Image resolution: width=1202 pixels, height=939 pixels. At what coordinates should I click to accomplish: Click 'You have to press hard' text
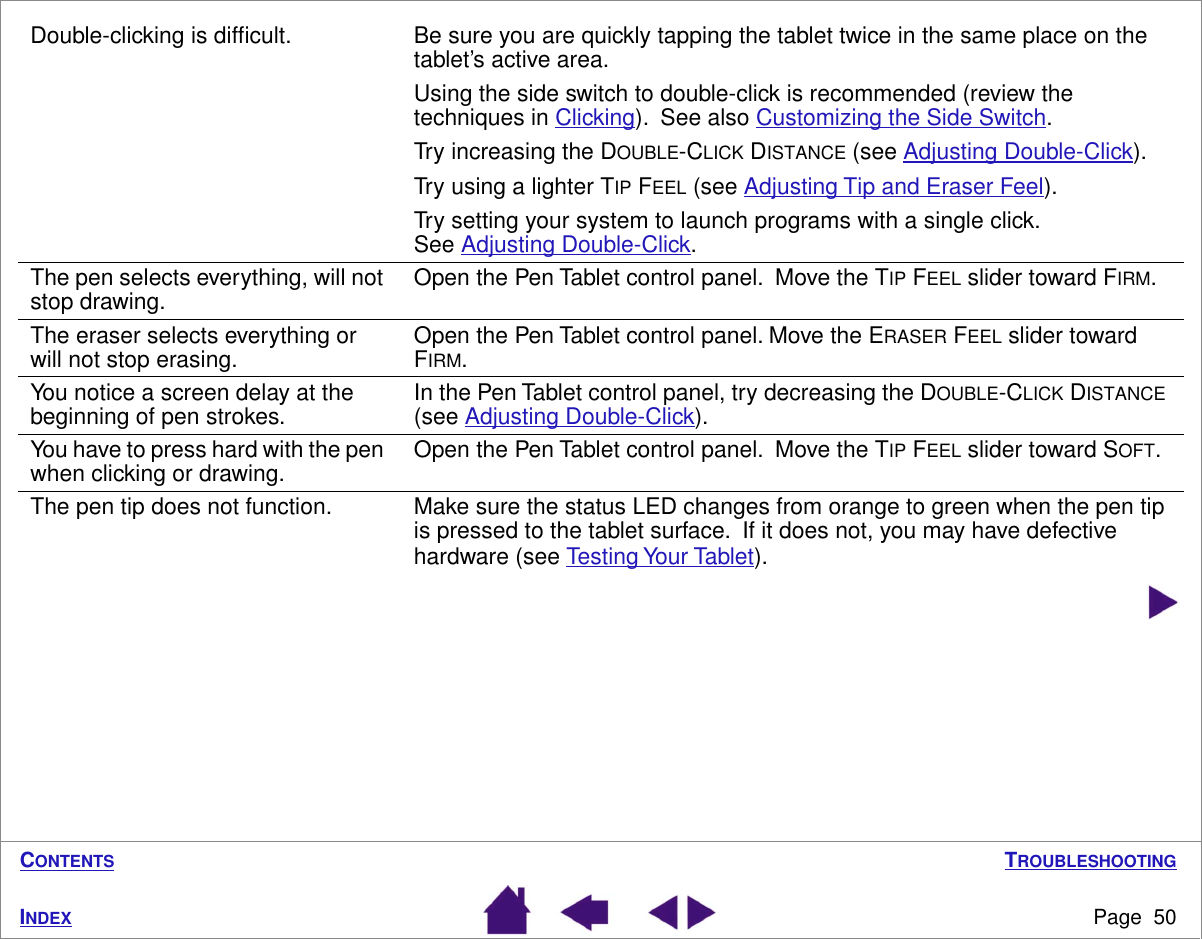(x=207, y=461)
